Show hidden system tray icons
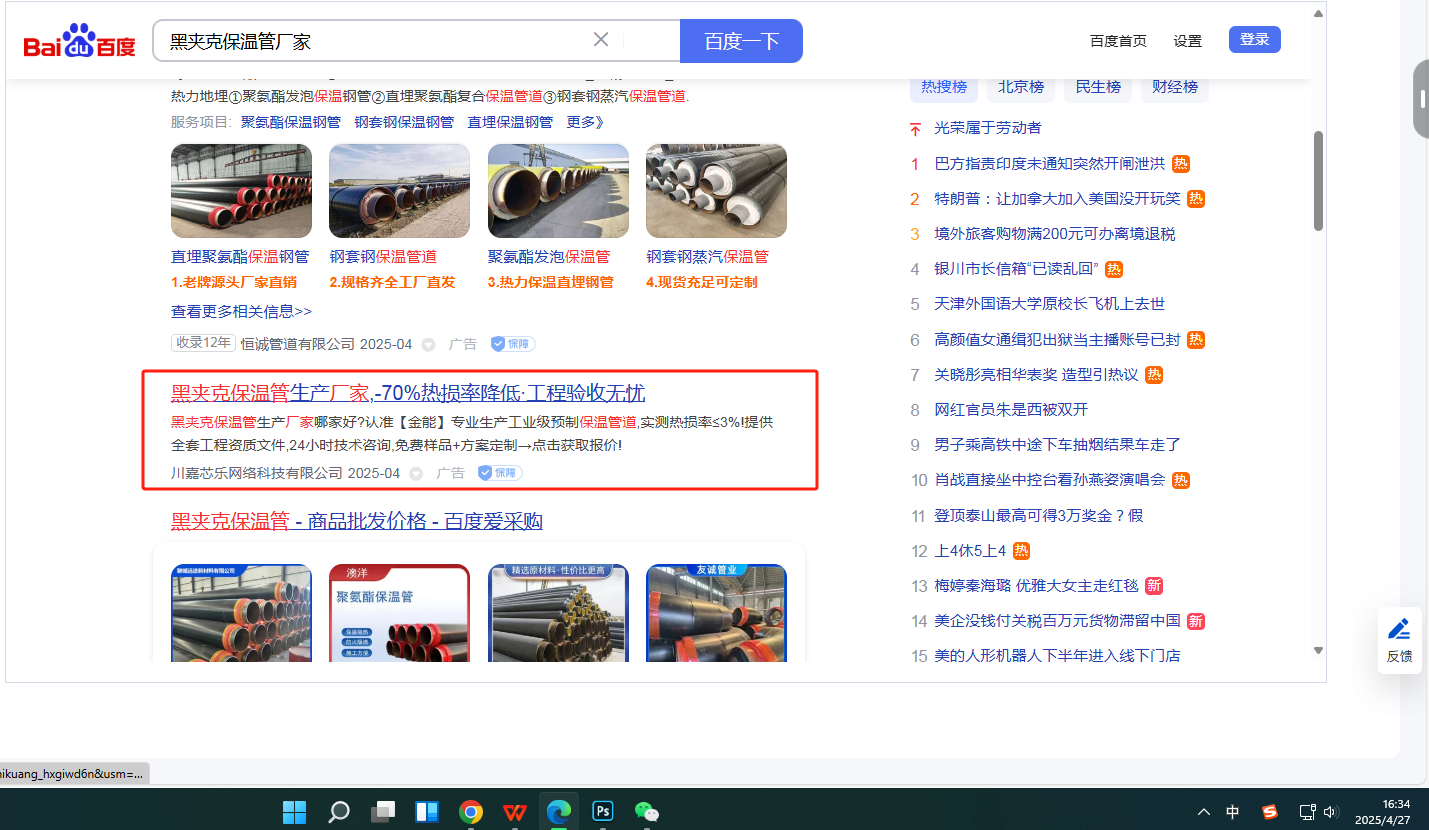This screenshot has width=1429, height=830. (1204, 811)
